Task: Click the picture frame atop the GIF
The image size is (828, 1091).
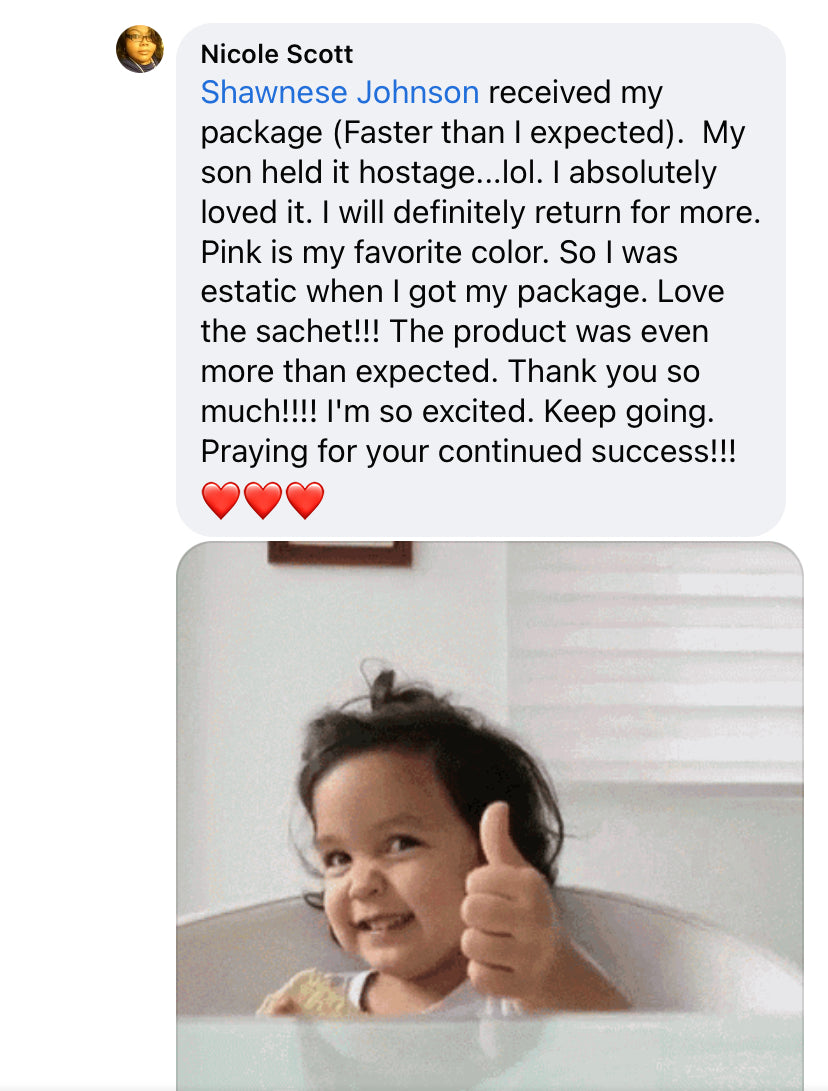Action: pos(340,553)
